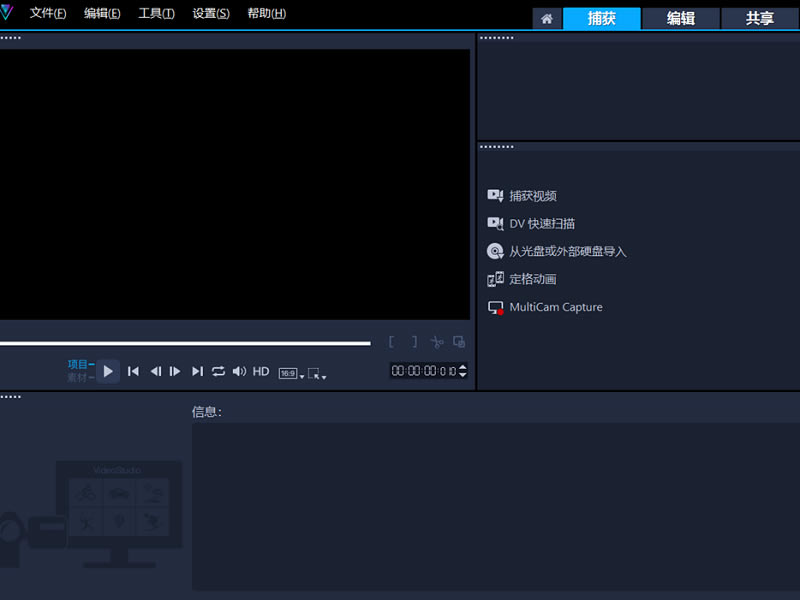Click the Play button in preview controls
Image resolution: width=800 pixels, height=600 pixels.
click(108, 371)
